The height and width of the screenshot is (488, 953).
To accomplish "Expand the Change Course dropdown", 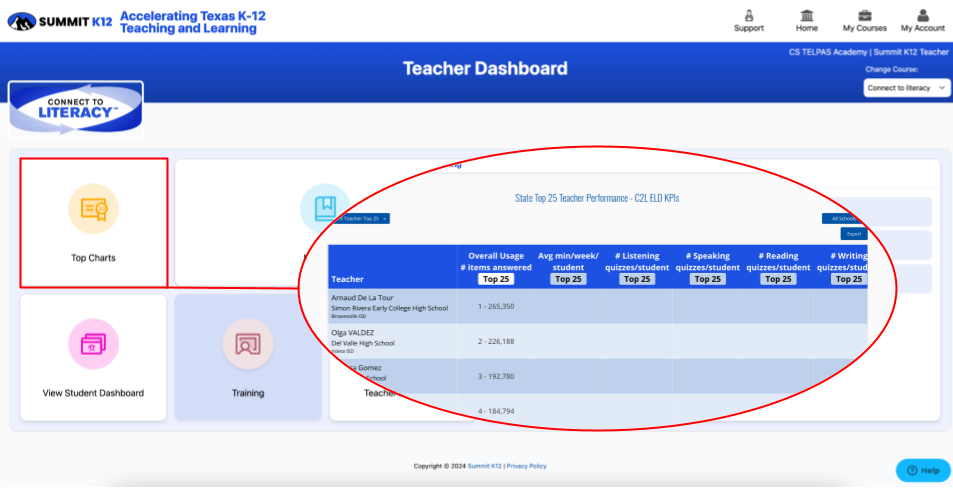I will pos(907,88).
